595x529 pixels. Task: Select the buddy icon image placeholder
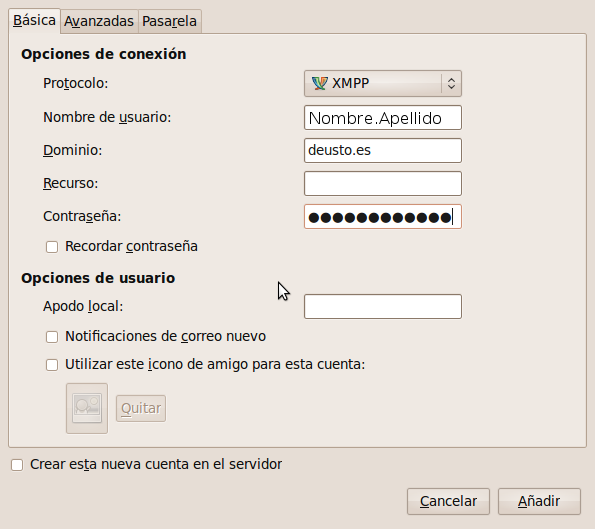[x=87, y=408]
